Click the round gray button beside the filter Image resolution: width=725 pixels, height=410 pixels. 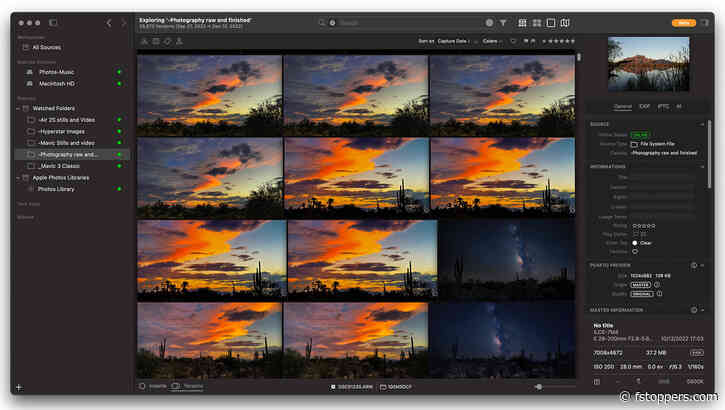click(x=489, y=23)
